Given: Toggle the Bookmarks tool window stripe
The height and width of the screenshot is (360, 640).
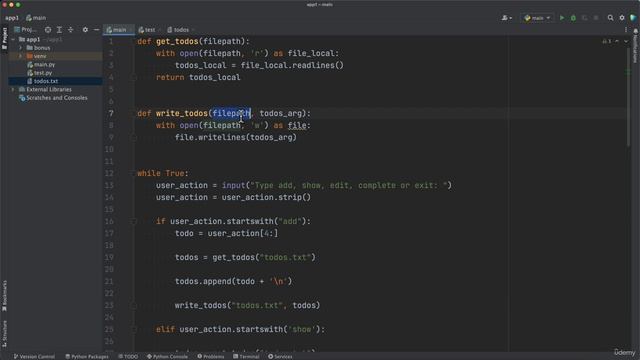Looking at the screenshot, I should tap(4, 296).
